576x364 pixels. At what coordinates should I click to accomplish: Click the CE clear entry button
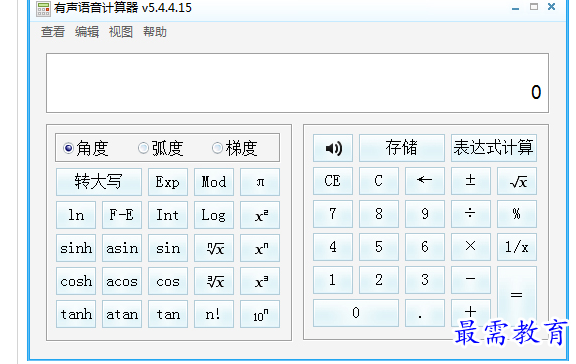pyautogui.click(x=333, y=181)
